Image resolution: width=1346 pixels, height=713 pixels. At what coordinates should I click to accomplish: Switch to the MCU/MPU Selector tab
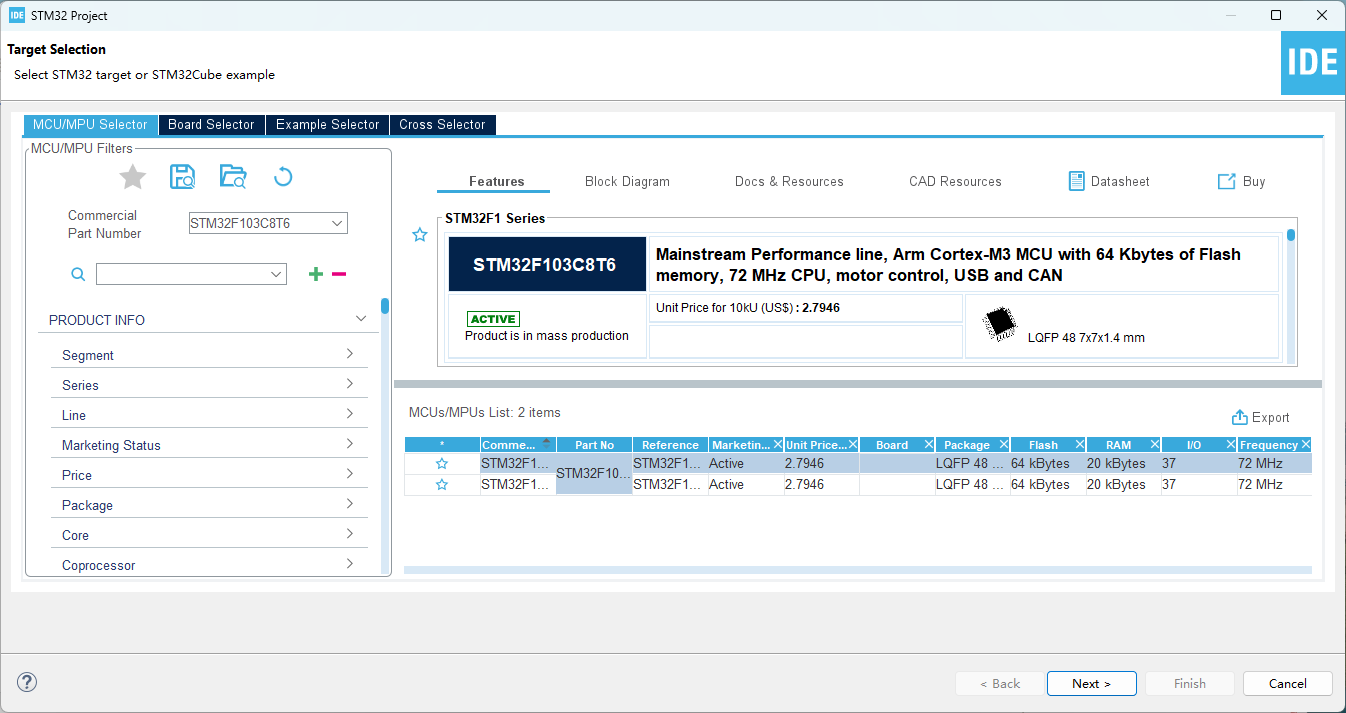coord(90,125)
